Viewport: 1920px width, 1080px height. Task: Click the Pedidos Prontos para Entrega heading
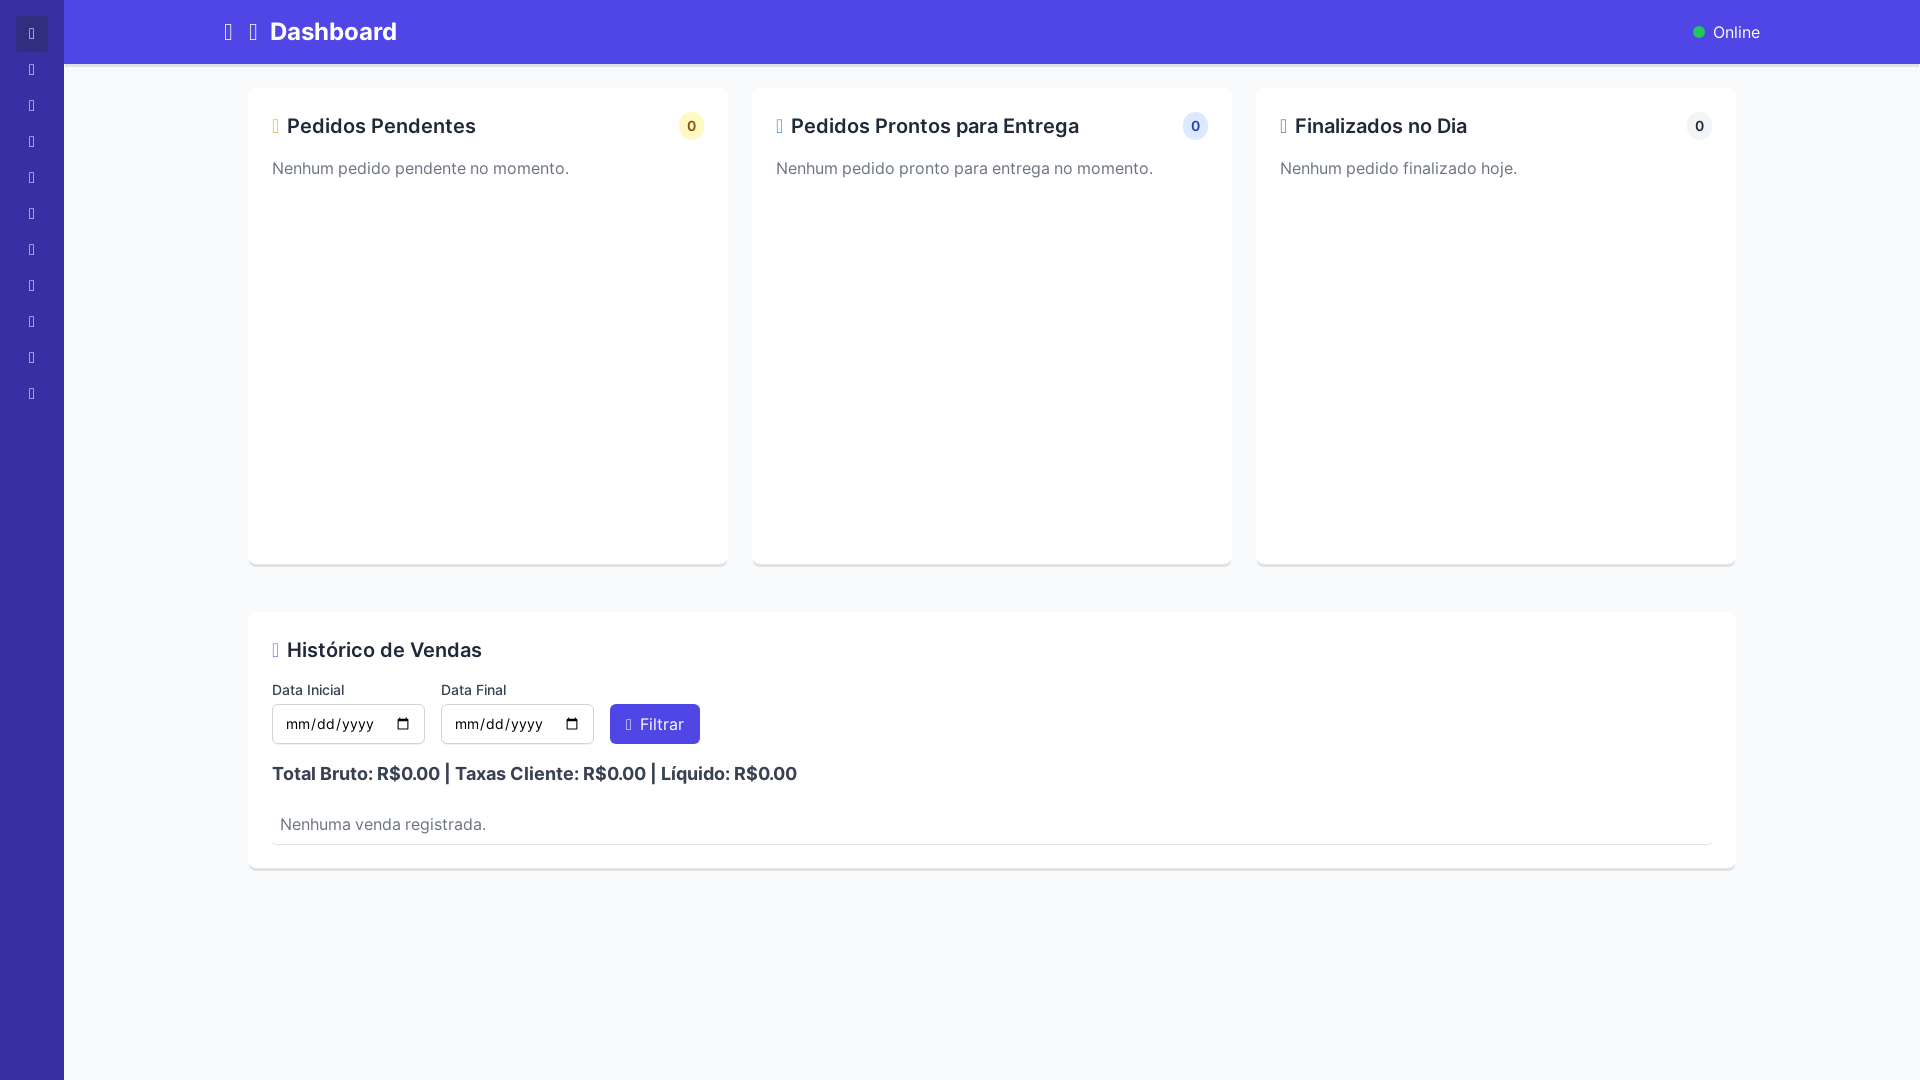[935, 126]
